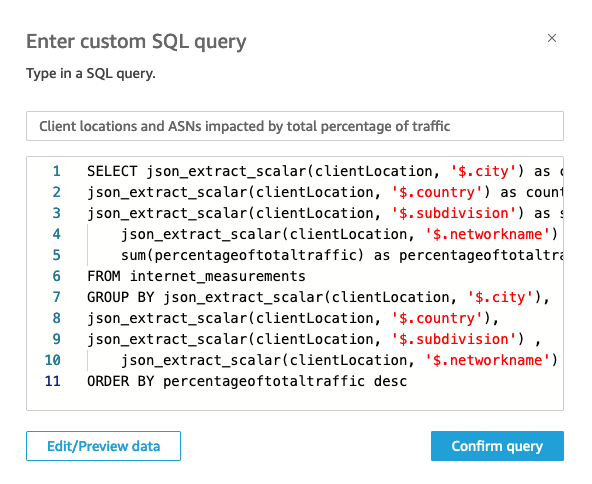Screen dimensions: 592x484
Task: Click line 9 with '$.subdivision' grouping
Action: [314, 339]
